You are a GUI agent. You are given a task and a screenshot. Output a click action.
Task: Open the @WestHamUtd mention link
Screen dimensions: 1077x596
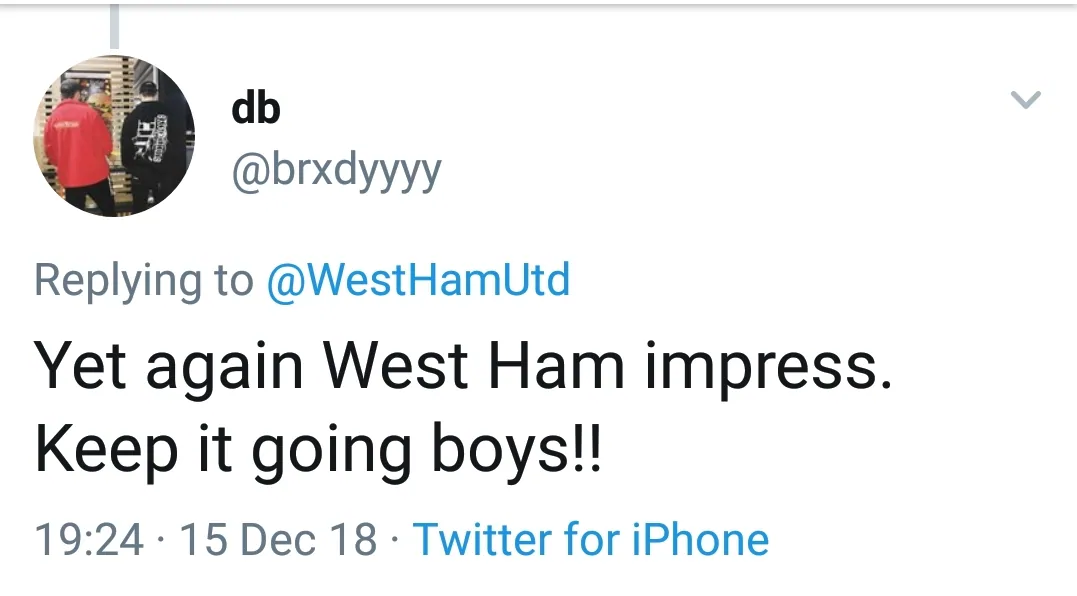click(x=417, y=280)
